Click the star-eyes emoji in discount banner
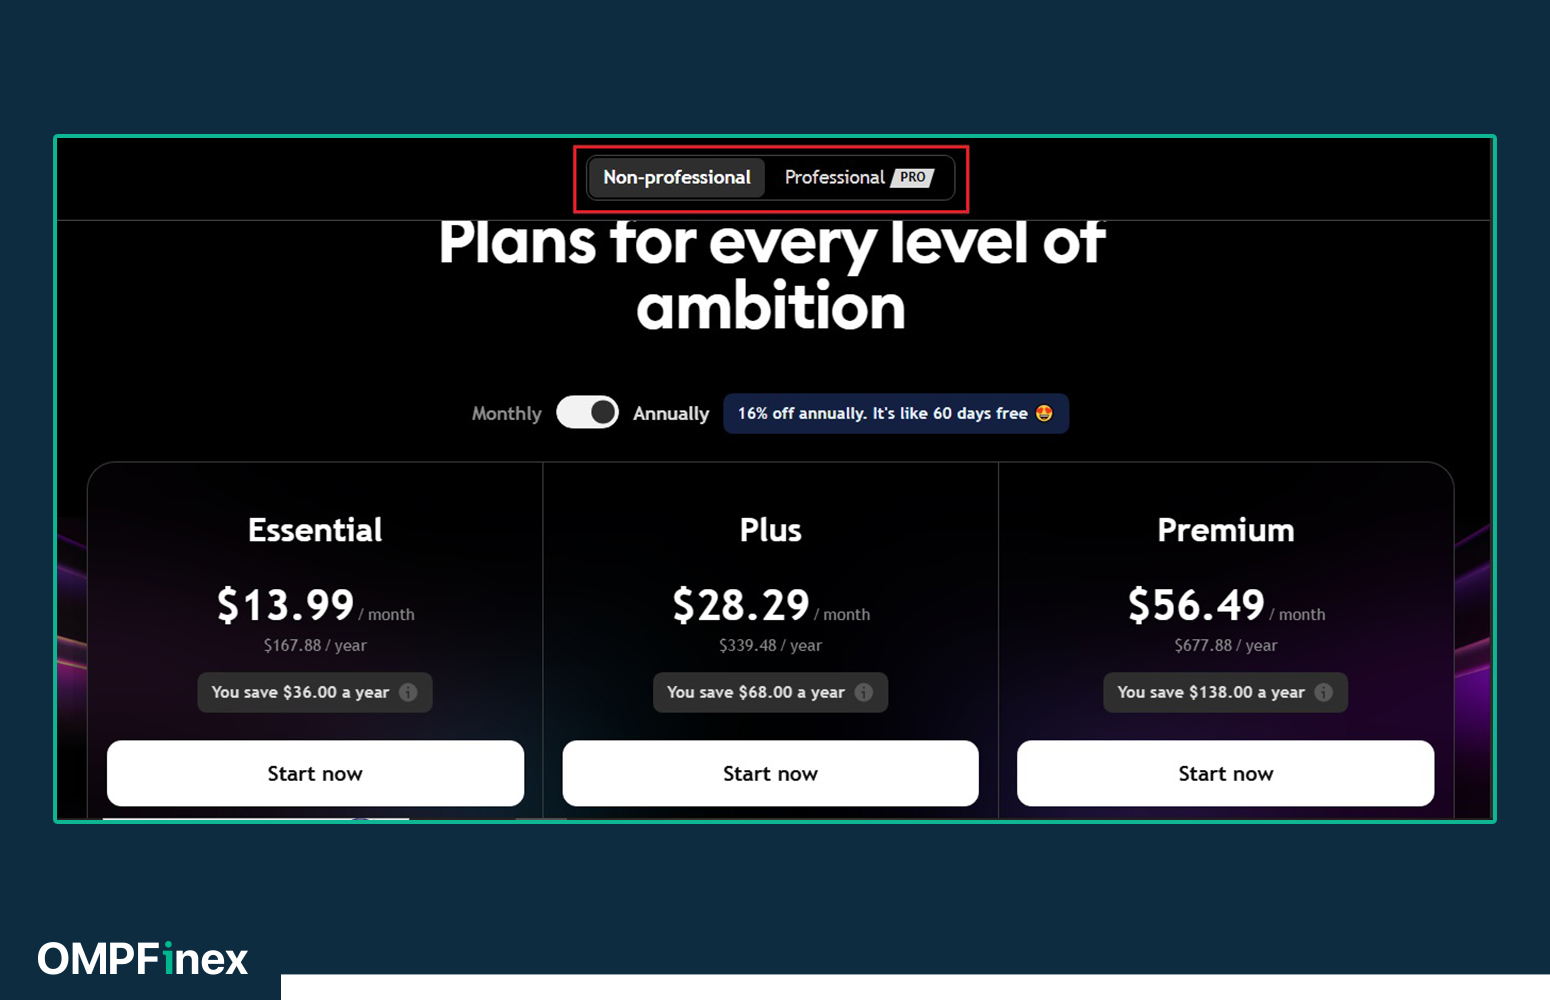1550x1000 pixels. point(1044,413)
